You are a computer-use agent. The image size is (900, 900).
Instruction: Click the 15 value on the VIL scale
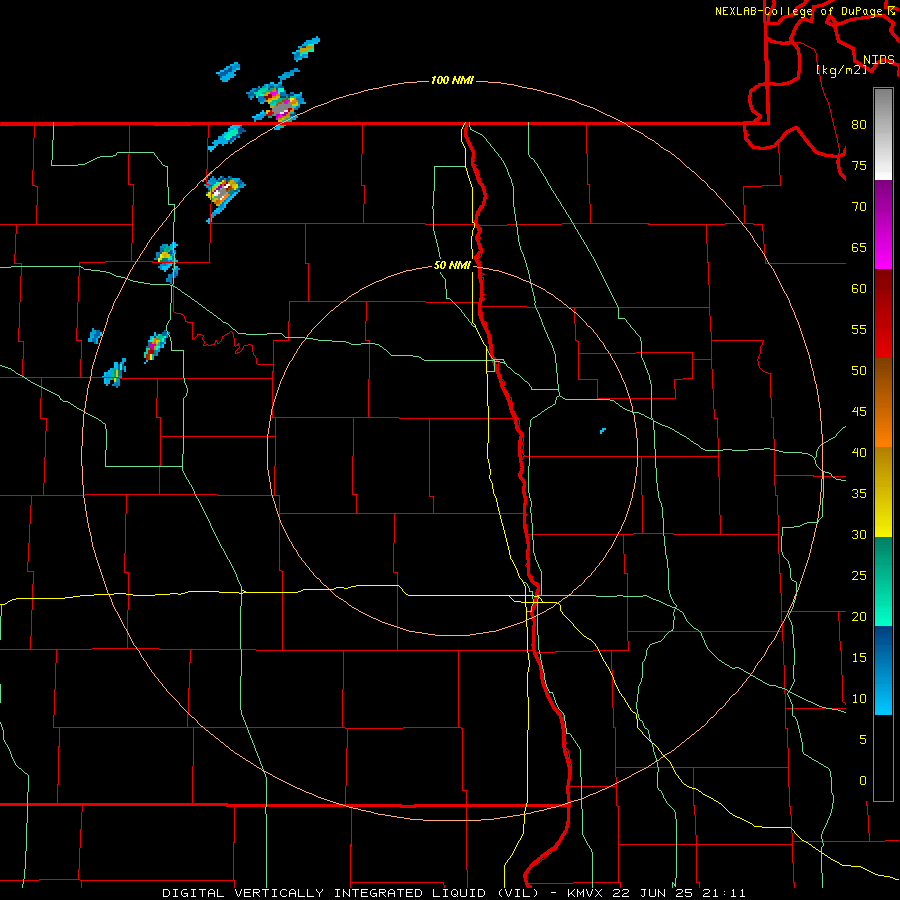click(x=859, y=657)
